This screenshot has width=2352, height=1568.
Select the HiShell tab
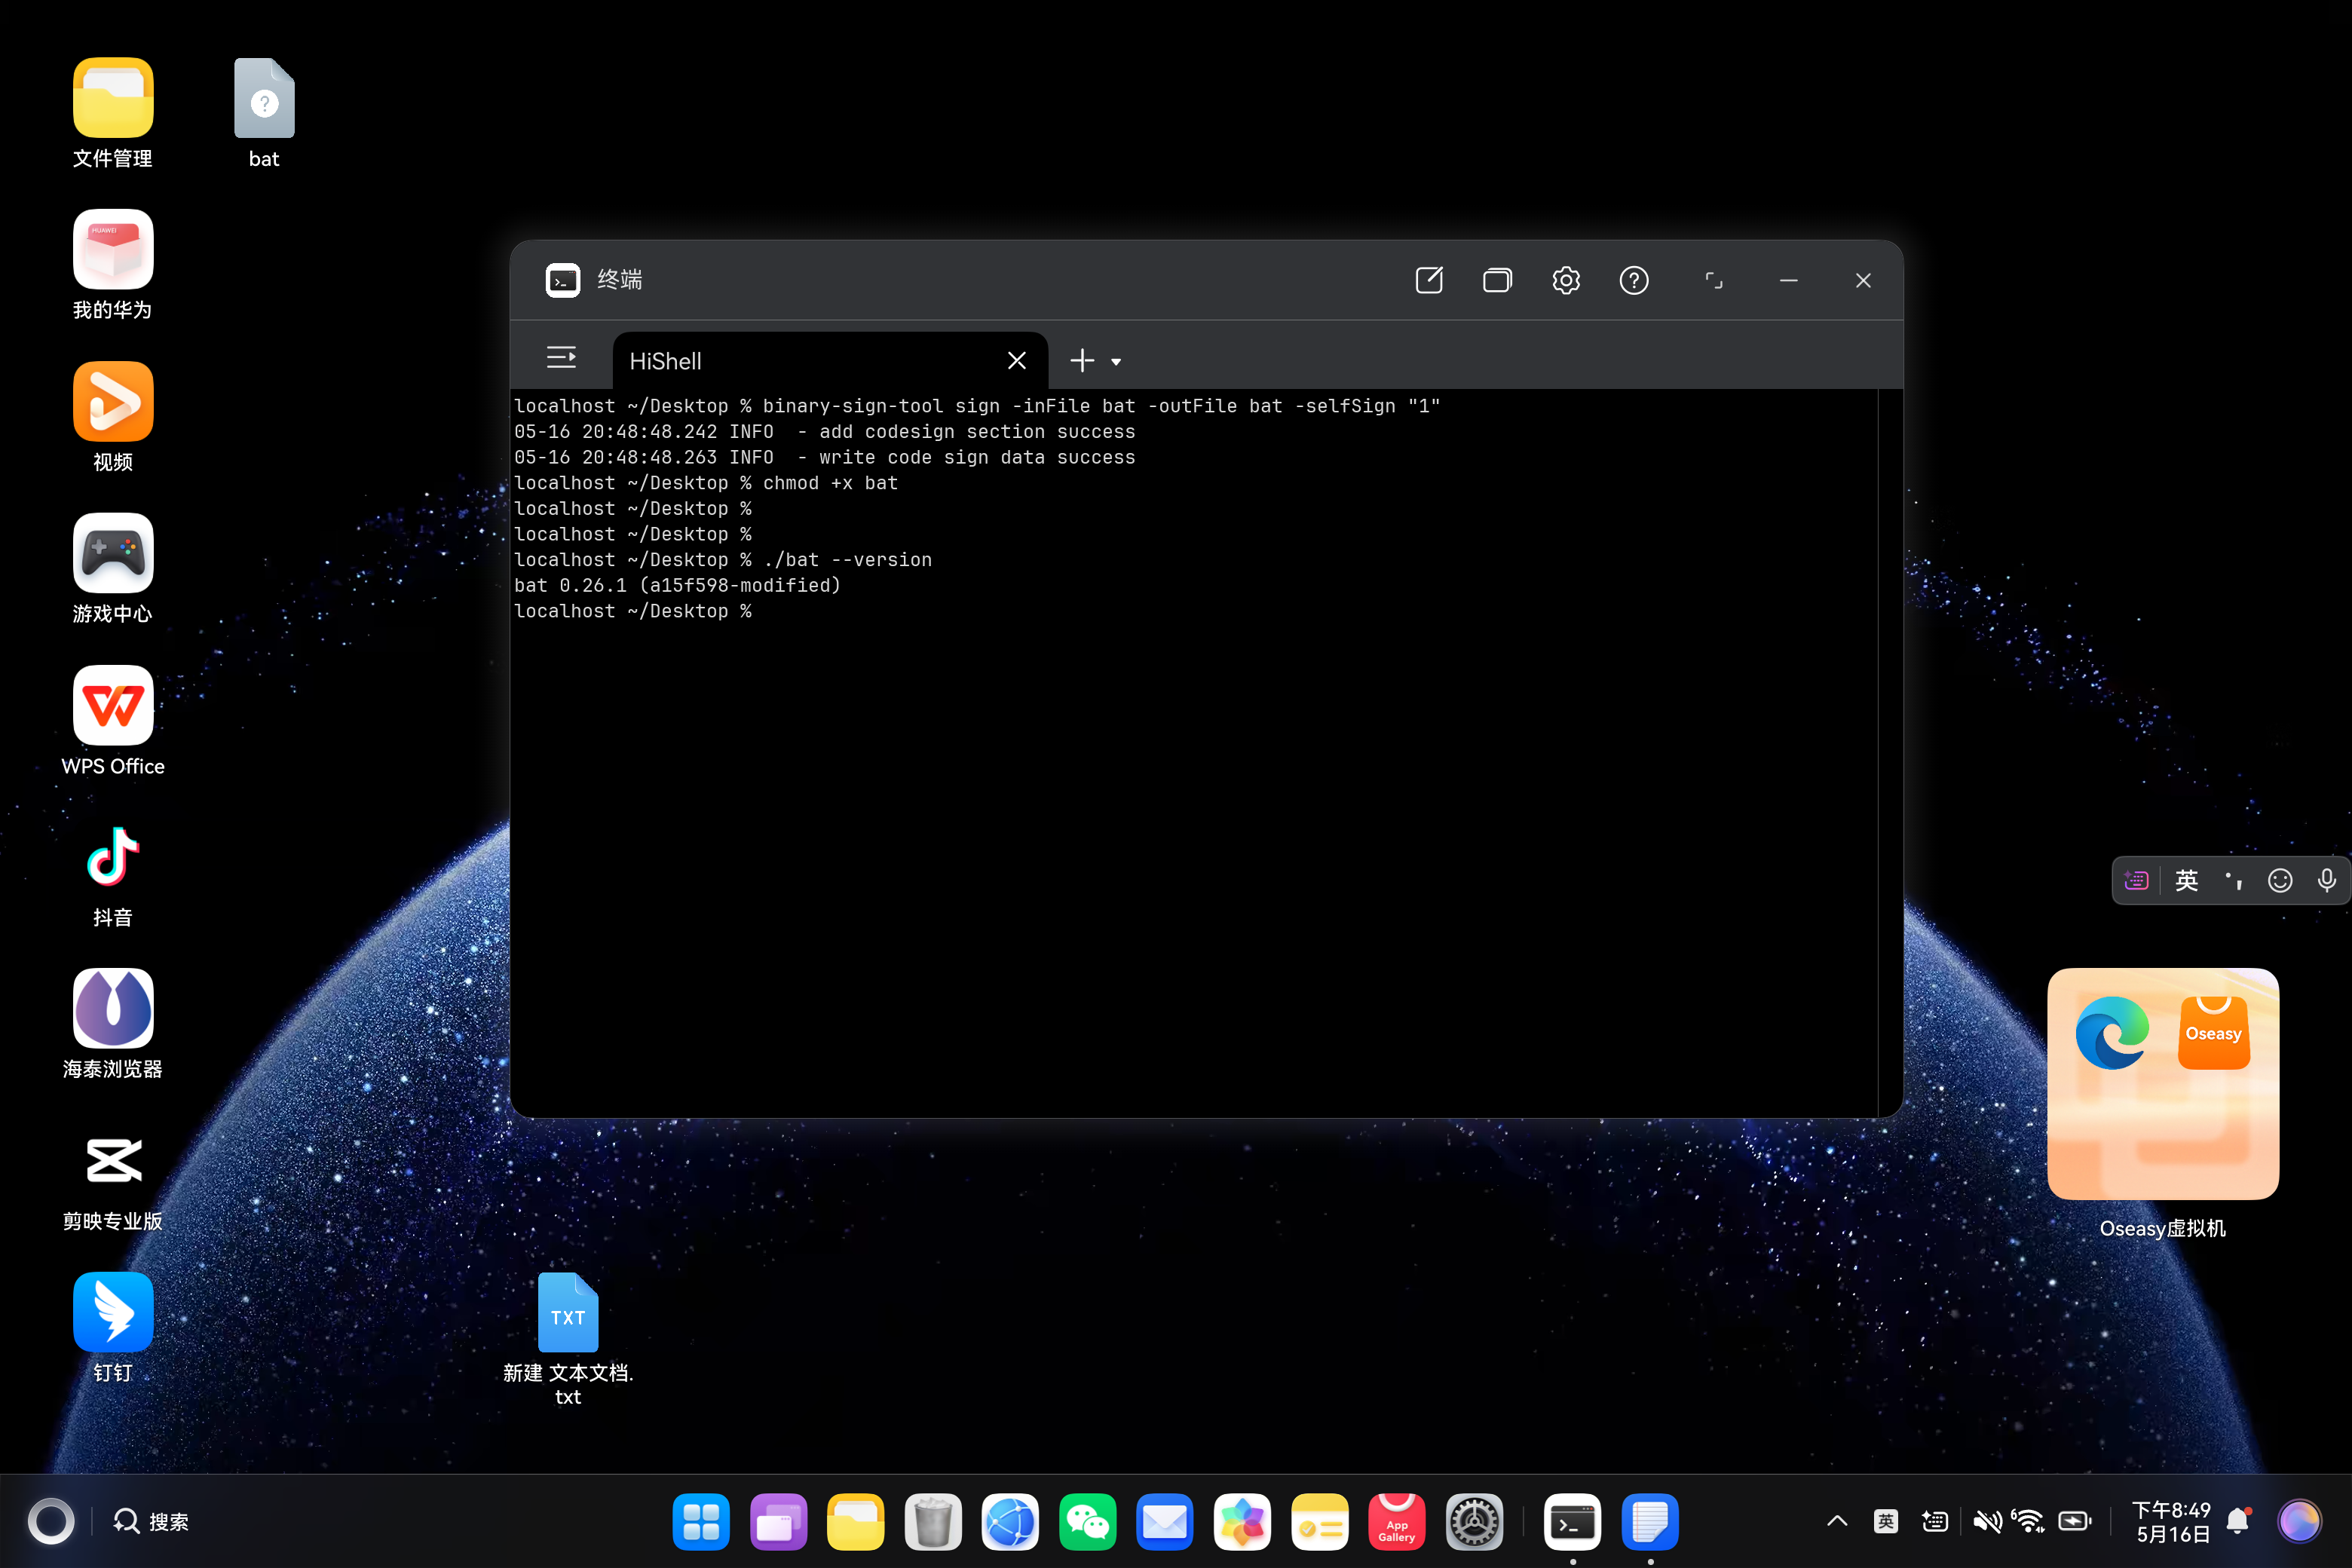(x=829, y=361)
